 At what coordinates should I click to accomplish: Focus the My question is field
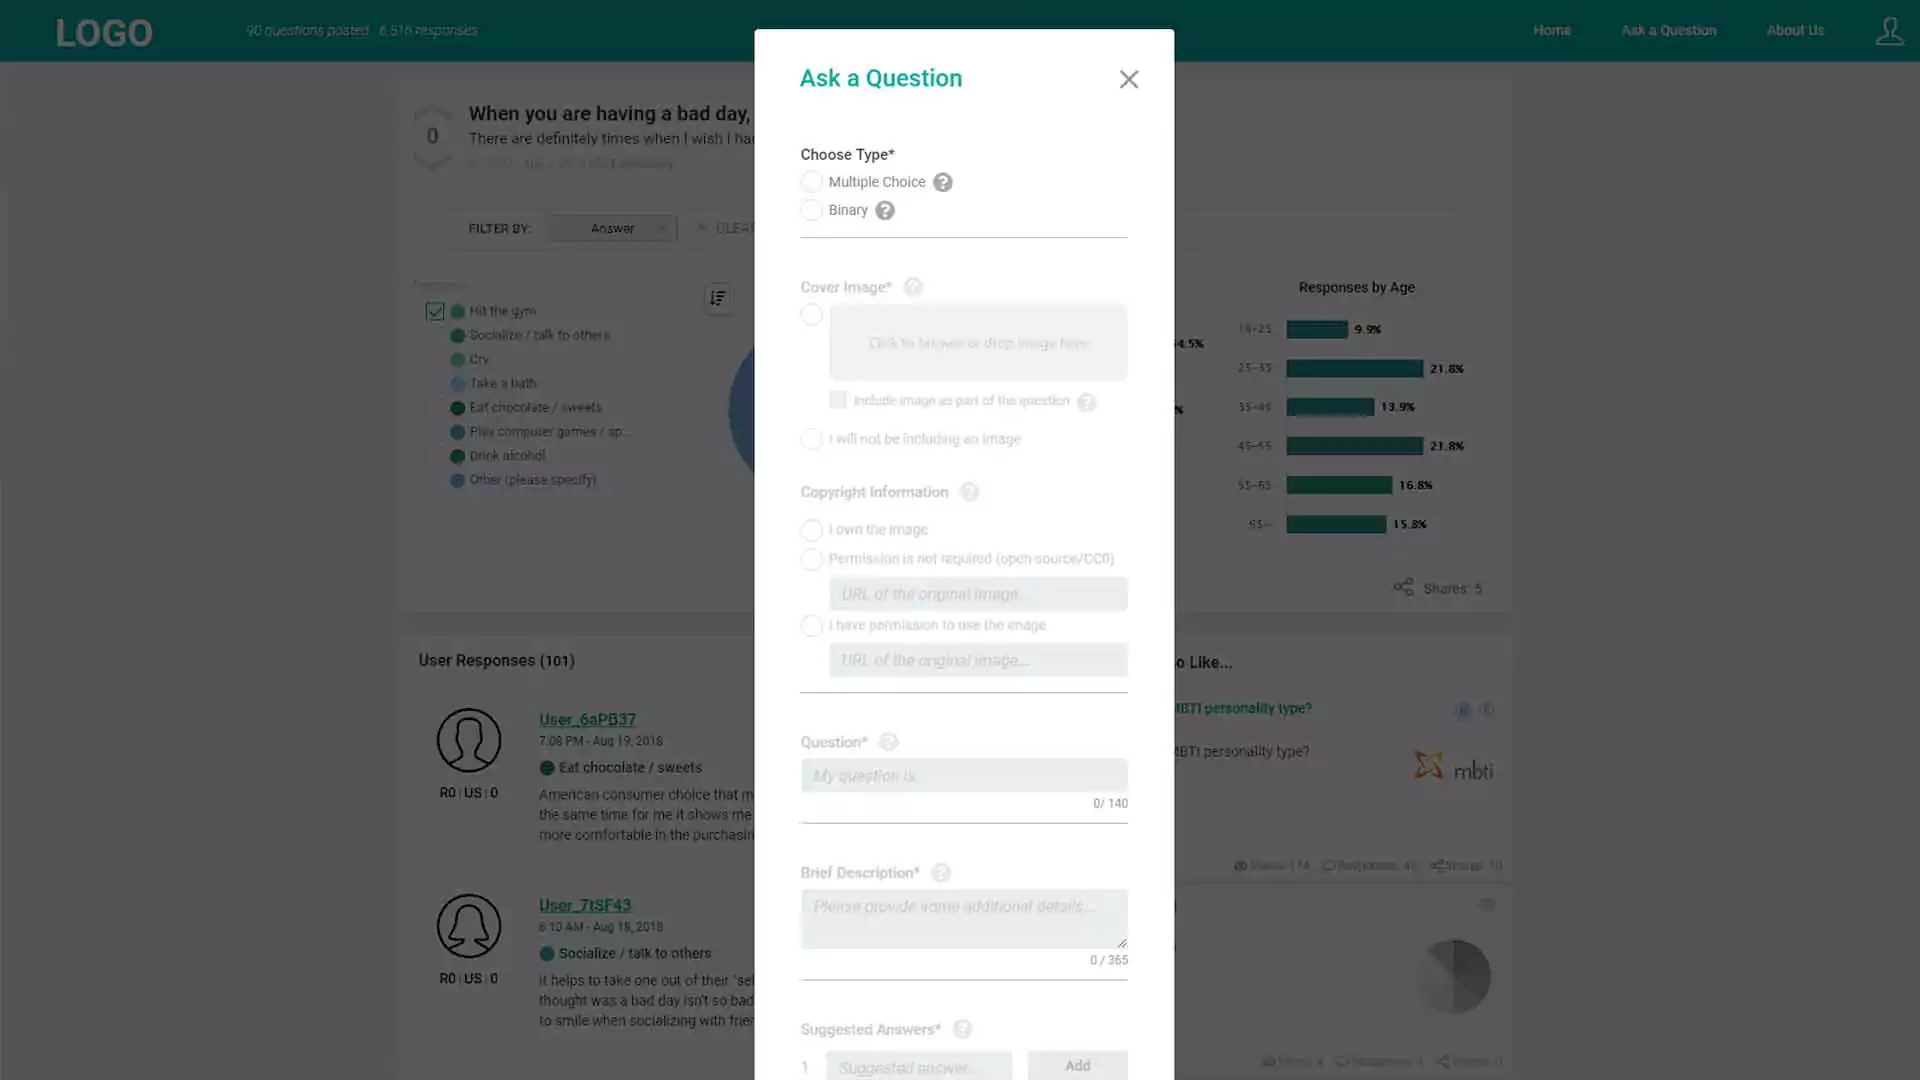pos(964,775)
